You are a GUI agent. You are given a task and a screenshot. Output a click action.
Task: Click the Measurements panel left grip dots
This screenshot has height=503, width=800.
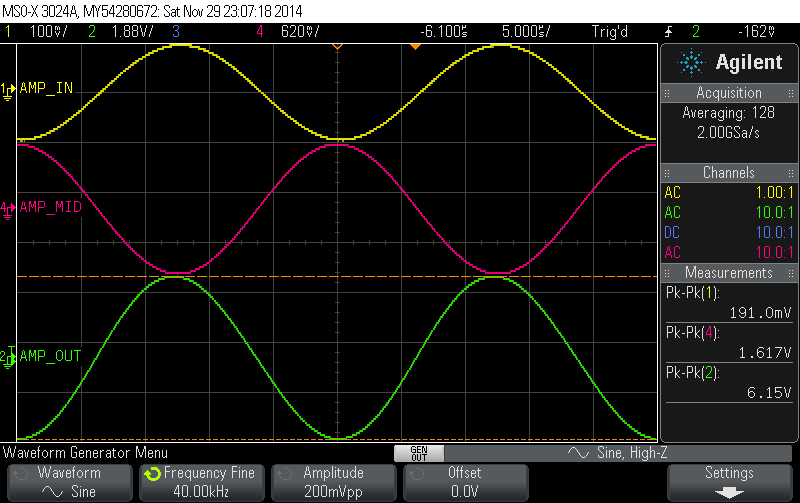(666, 273)
